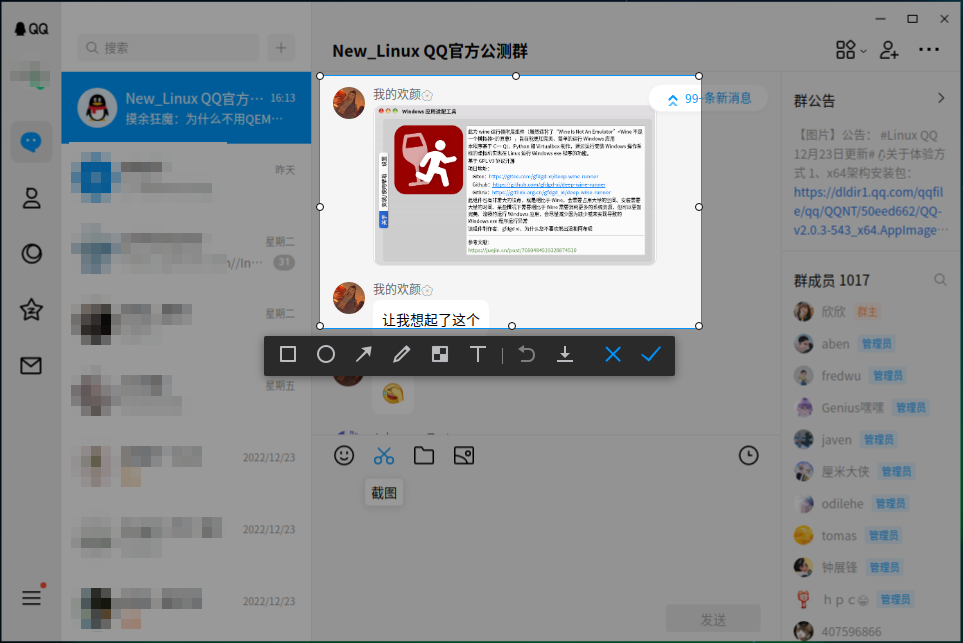Open the conversation dated 星期五

[x=186, y=396]
